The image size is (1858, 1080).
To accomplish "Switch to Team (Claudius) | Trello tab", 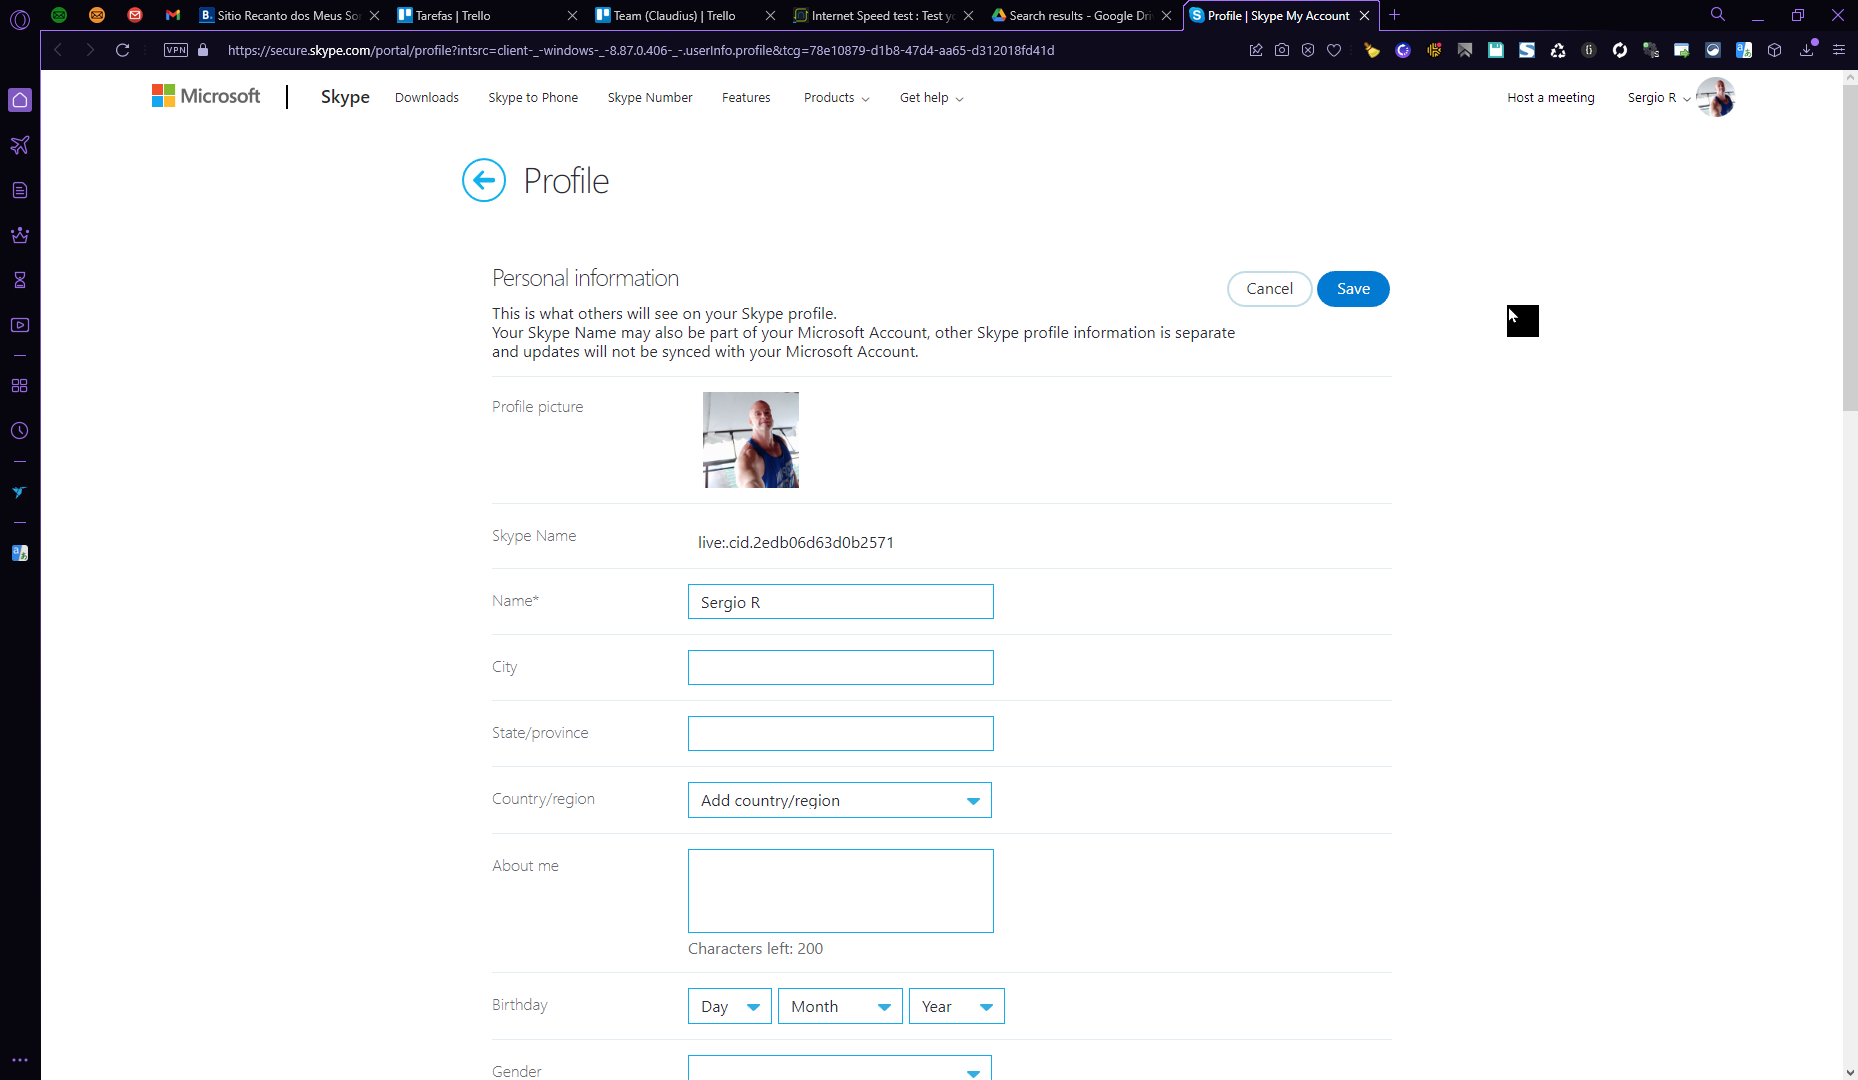I will (686, 15).
